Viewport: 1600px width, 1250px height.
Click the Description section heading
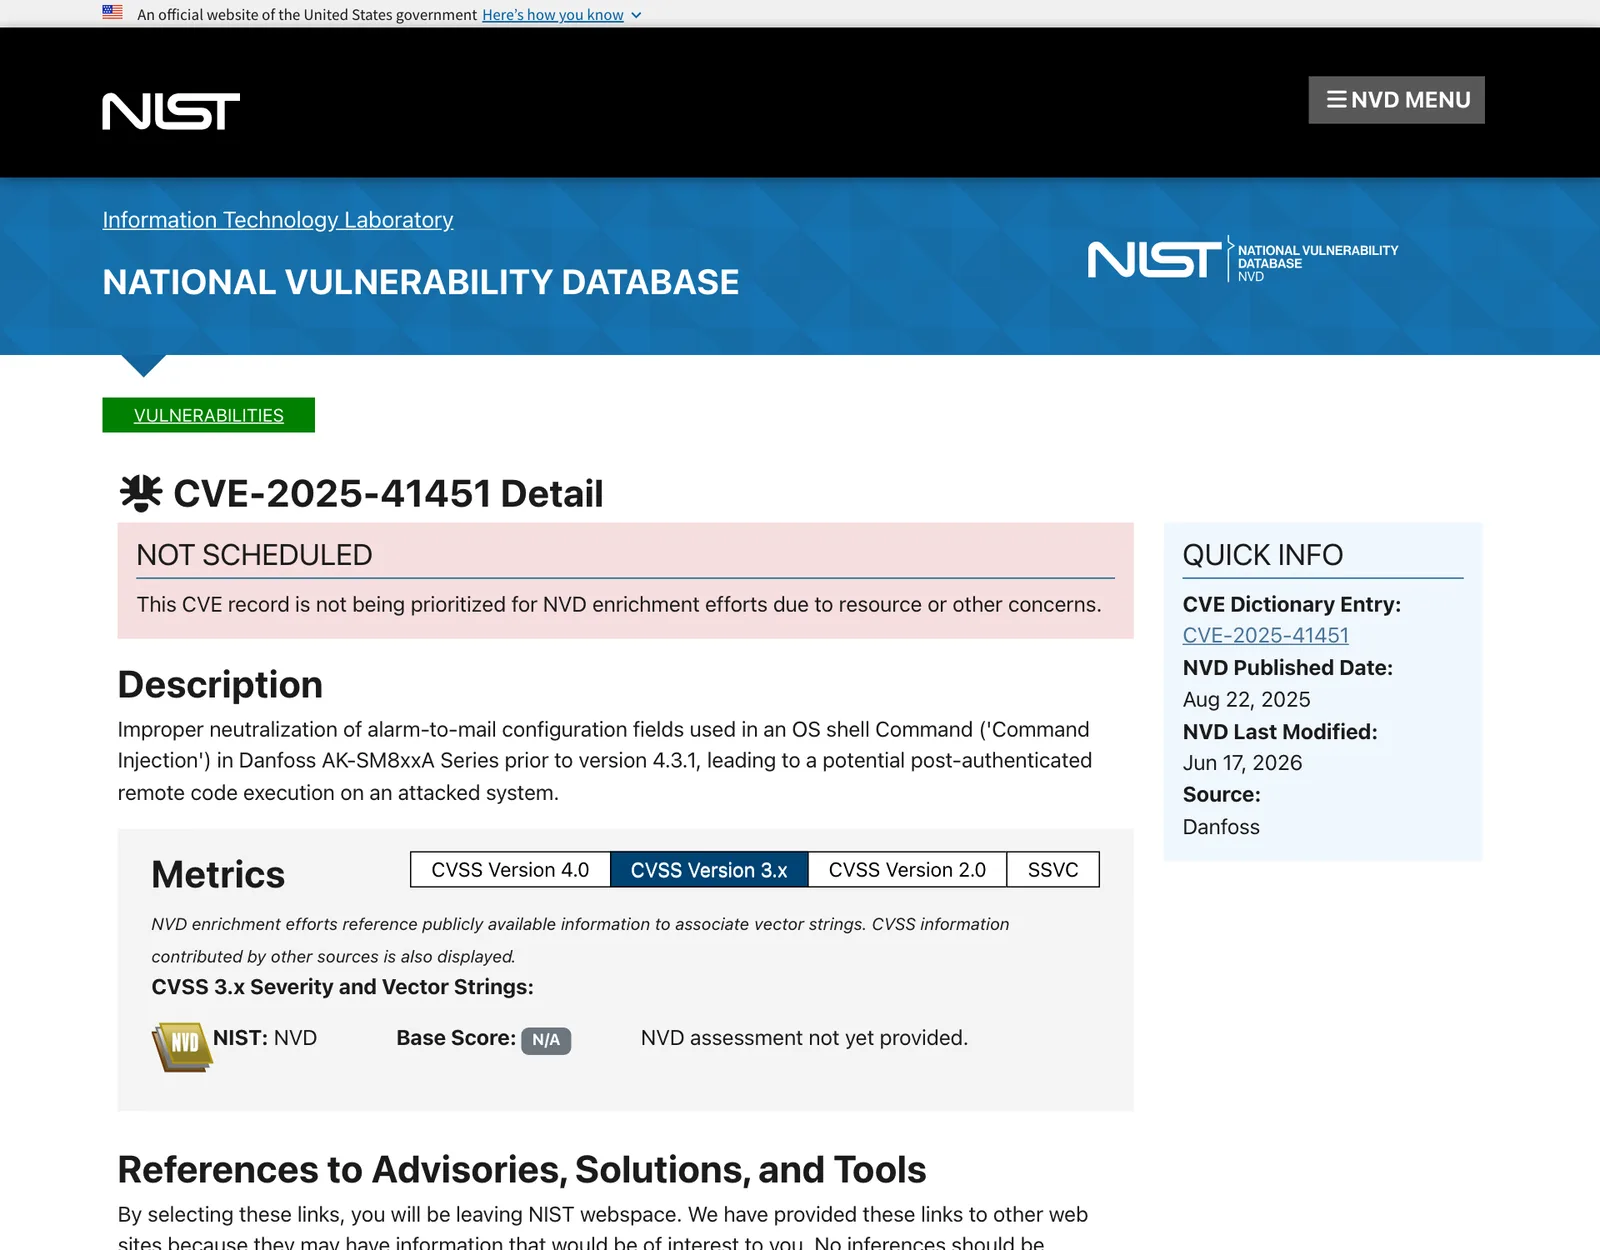tap(220, 685)
